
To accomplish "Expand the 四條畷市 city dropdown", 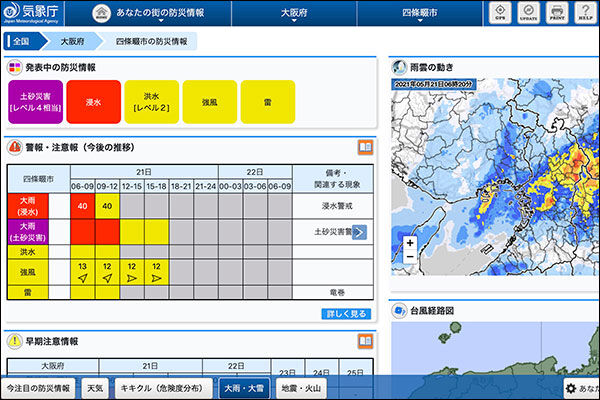I will click(x=420, y=13).
